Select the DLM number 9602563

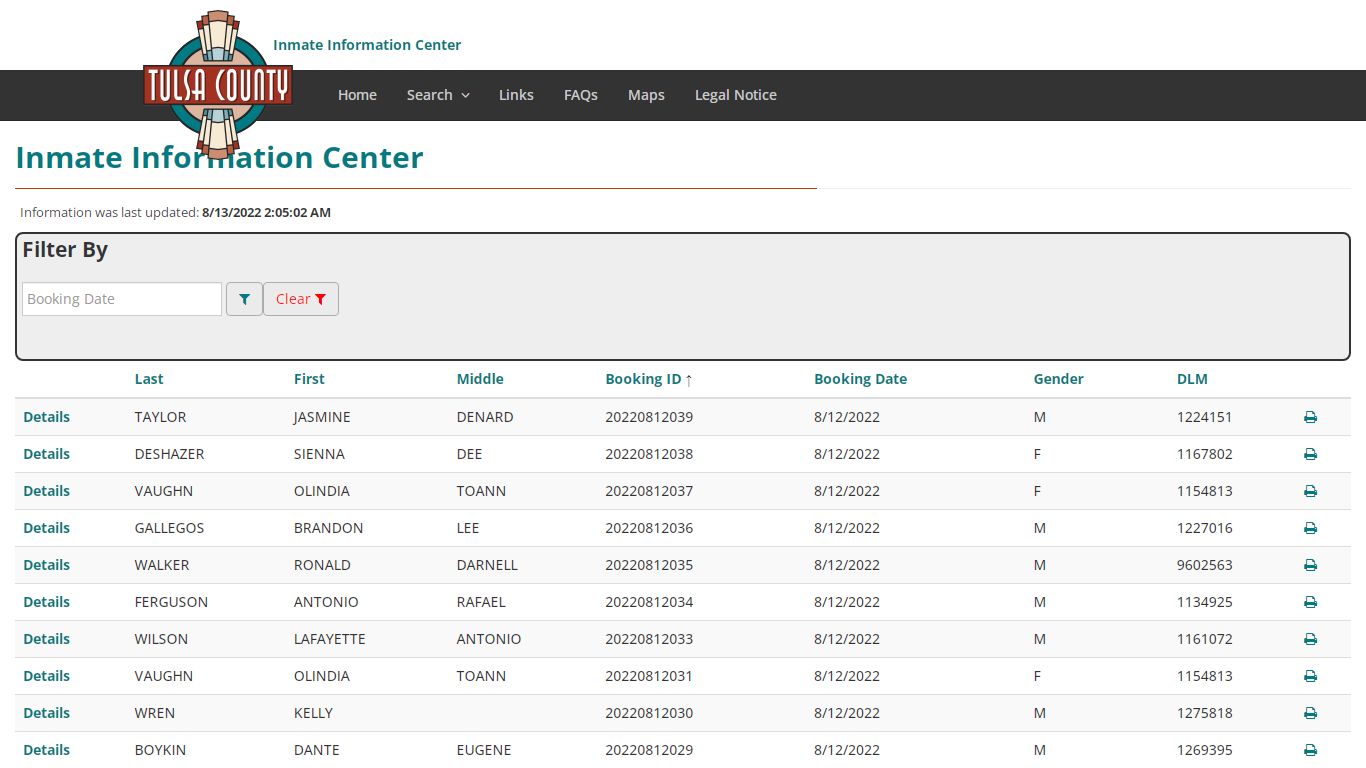1205,565
